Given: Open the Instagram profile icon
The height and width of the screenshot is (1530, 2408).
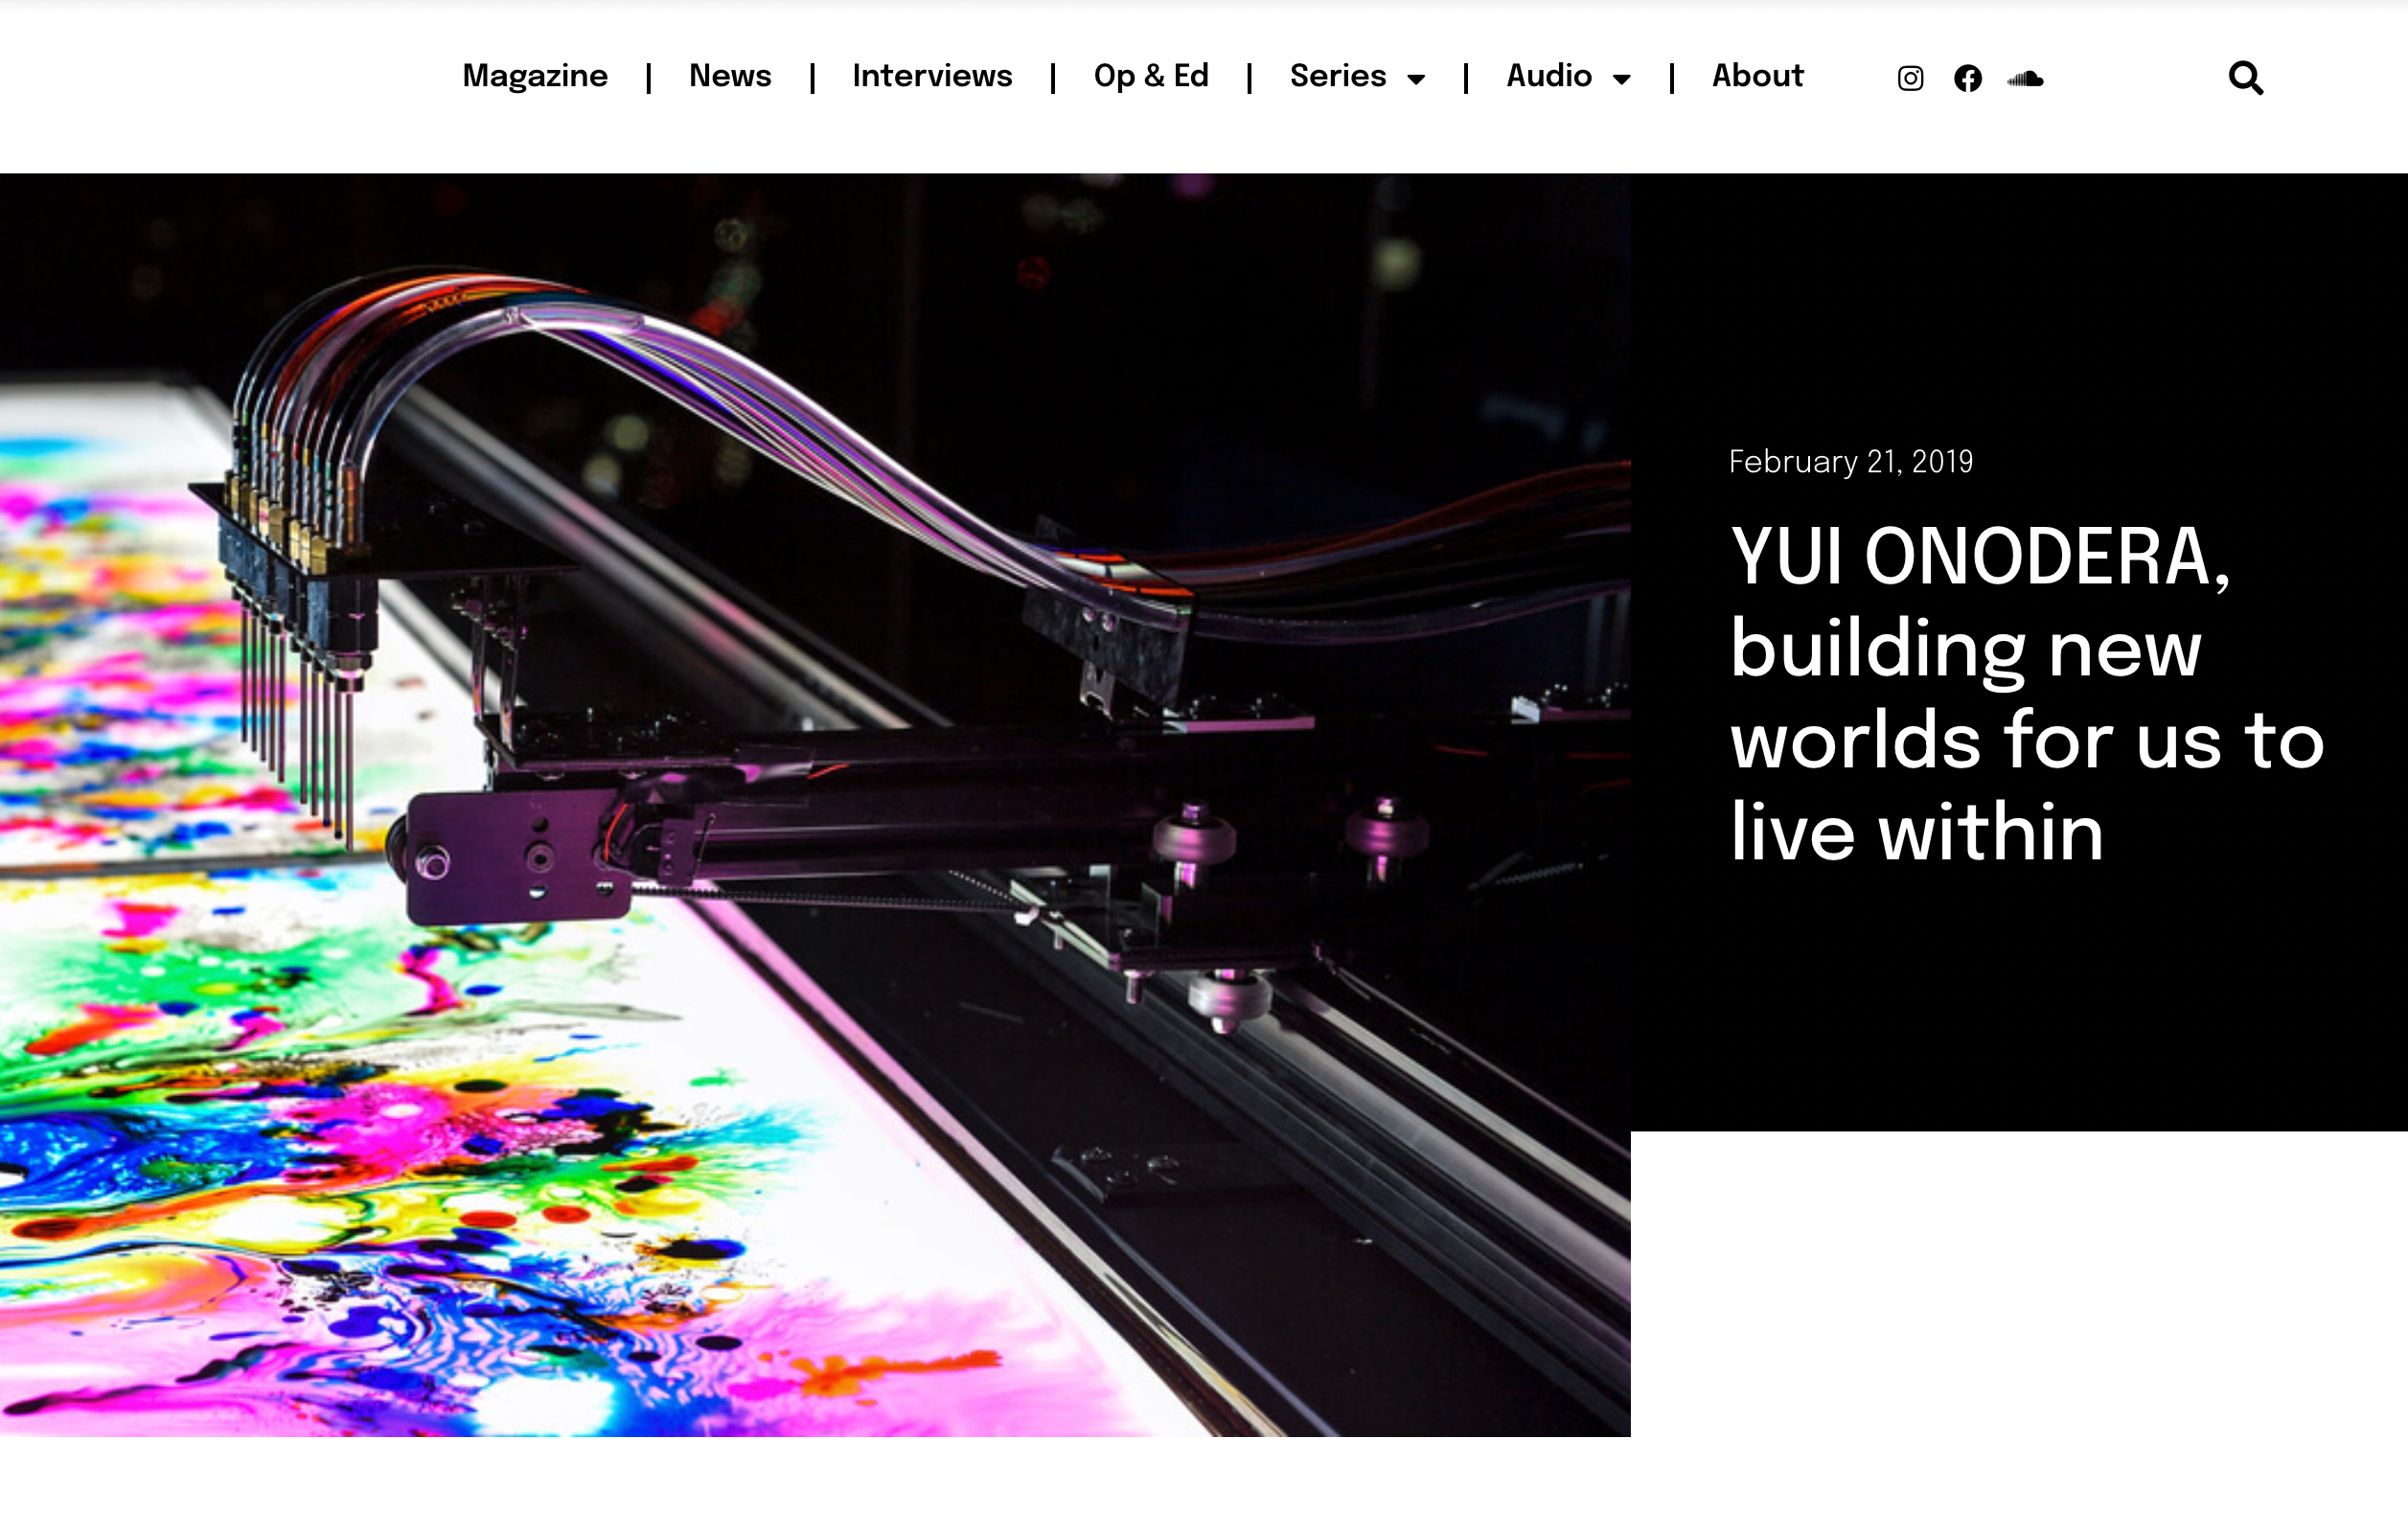Looking at the screenshot, I should 1910,78.
